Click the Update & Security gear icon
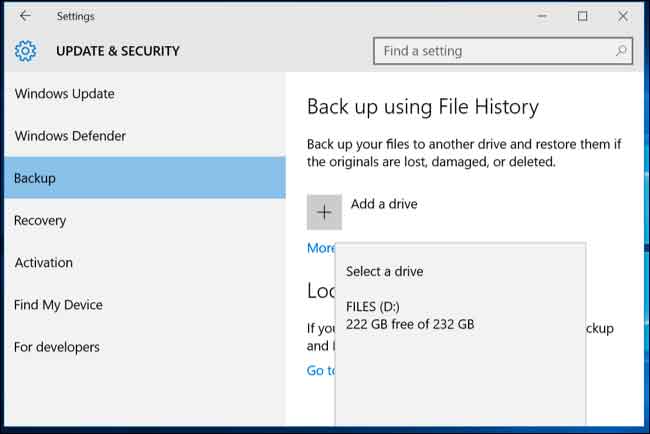The height and width of the screenshot is (434, 650). (x=25, y=51)
